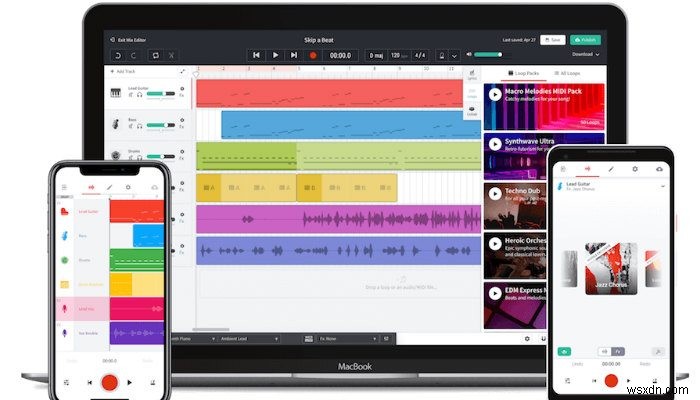700x400 pixels.
Task: Select the red Lead Guitar MIDI region
Action: coord(329,94)
